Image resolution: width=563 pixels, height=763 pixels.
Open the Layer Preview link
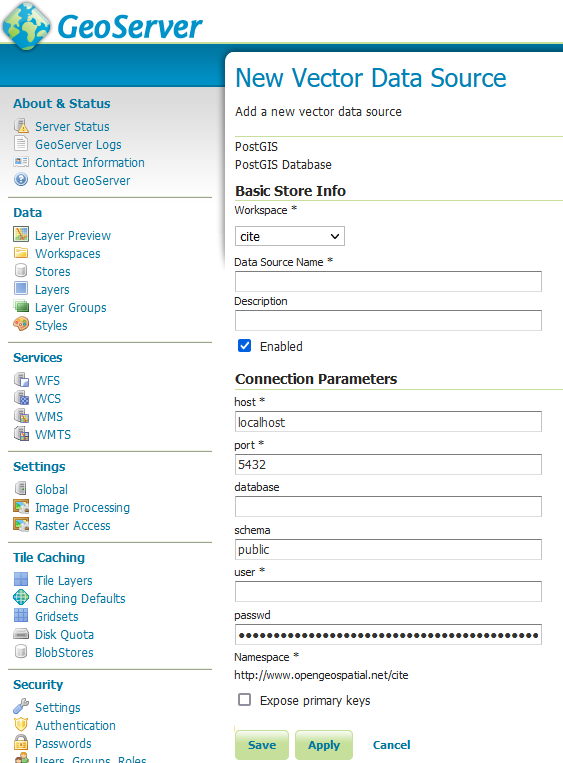pos(73,236)
